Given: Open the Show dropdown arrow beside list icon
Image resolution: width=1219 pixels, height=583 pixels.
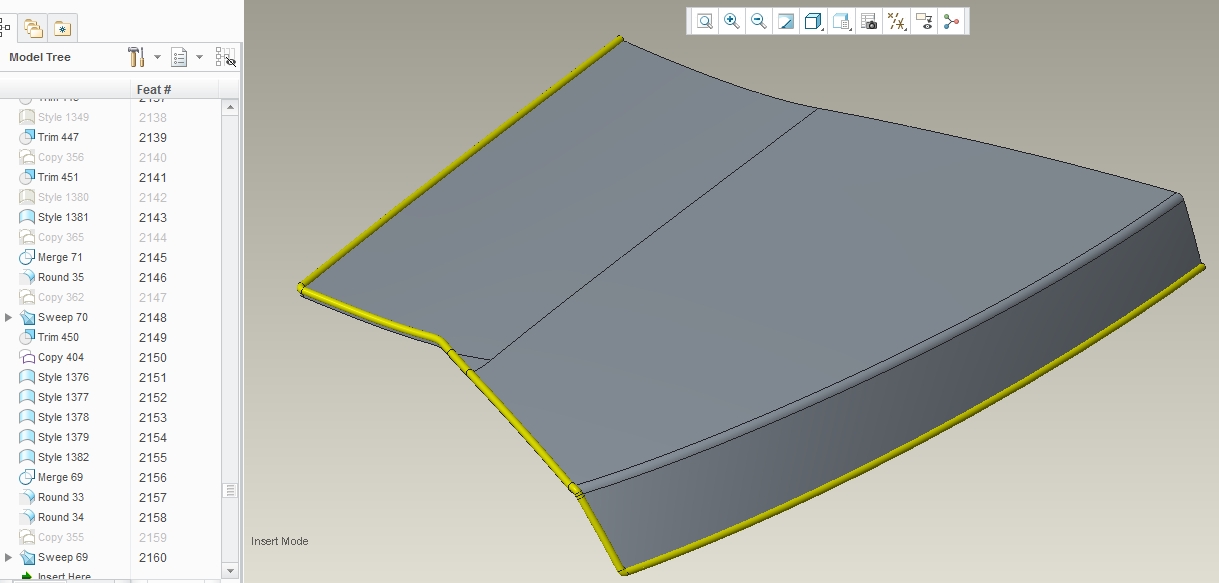Looking at the screenshot, I should 199,57.
